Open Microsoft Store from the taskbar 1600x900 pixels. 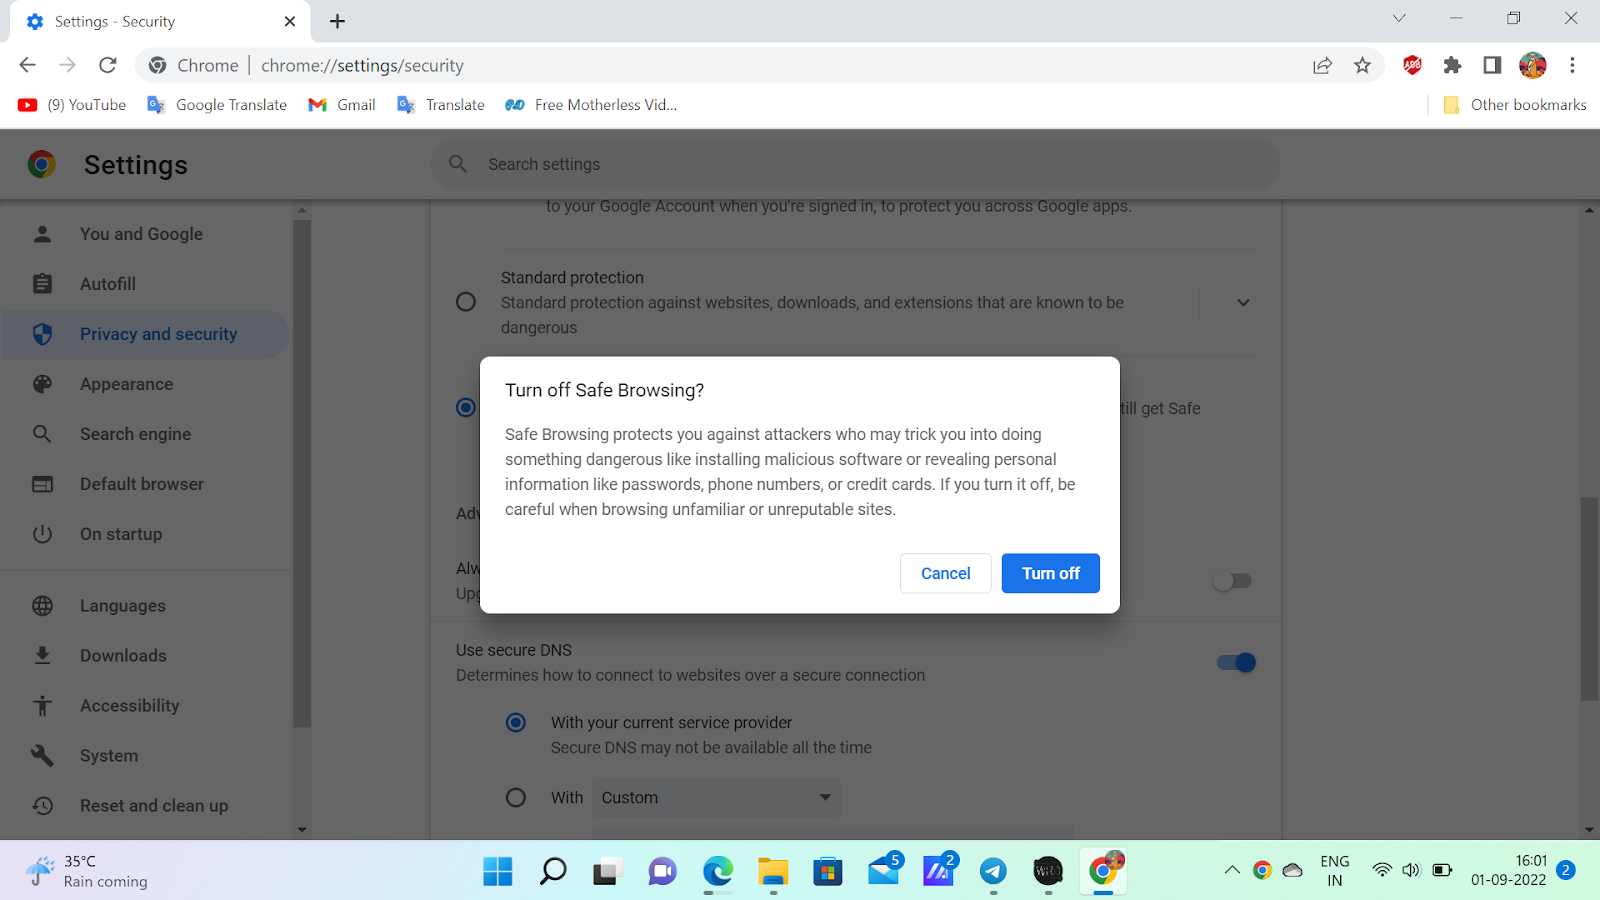[x=828, y=871]
